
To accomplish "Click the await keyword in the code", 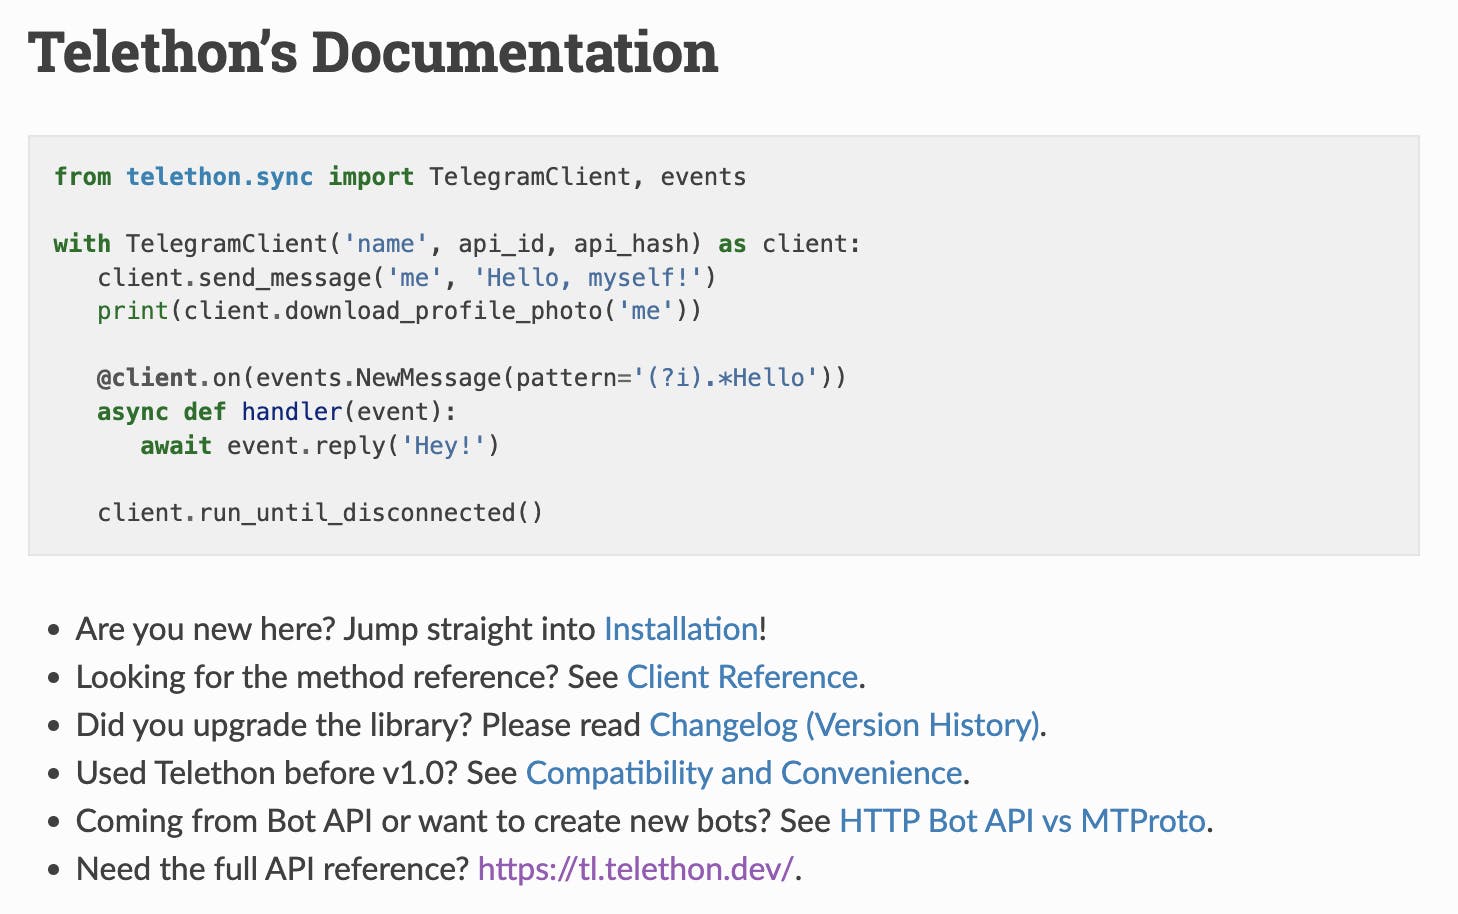I will click(175, 445).
